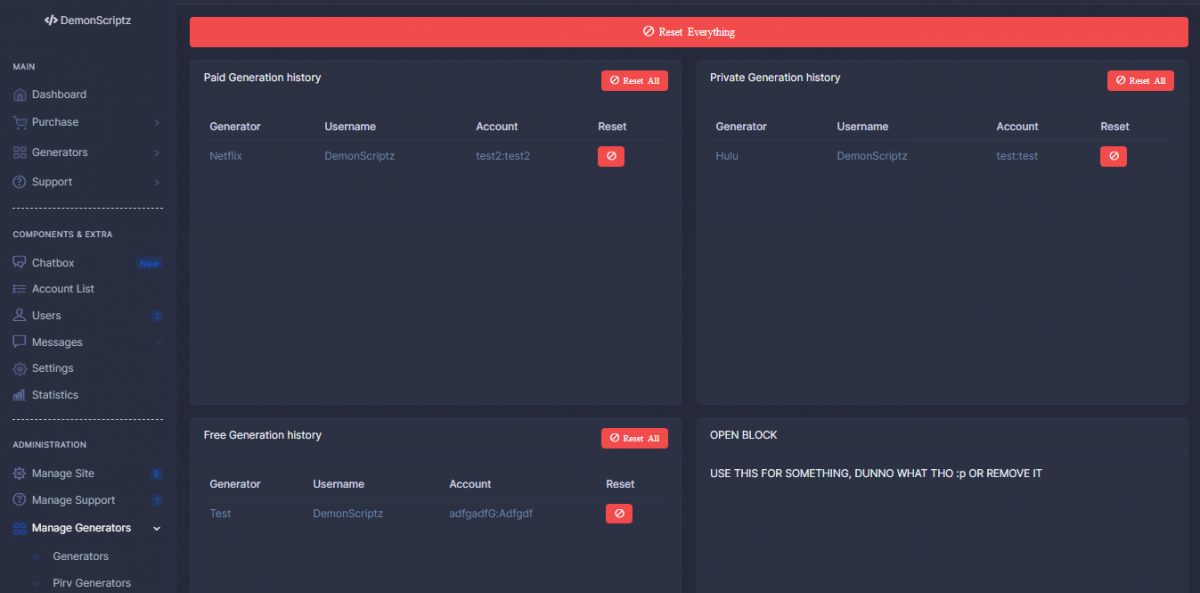The height and width of the screenshot is (593, 1200).
Task: Expand the Purchase submenu
Action: click(x=156, y=123)
